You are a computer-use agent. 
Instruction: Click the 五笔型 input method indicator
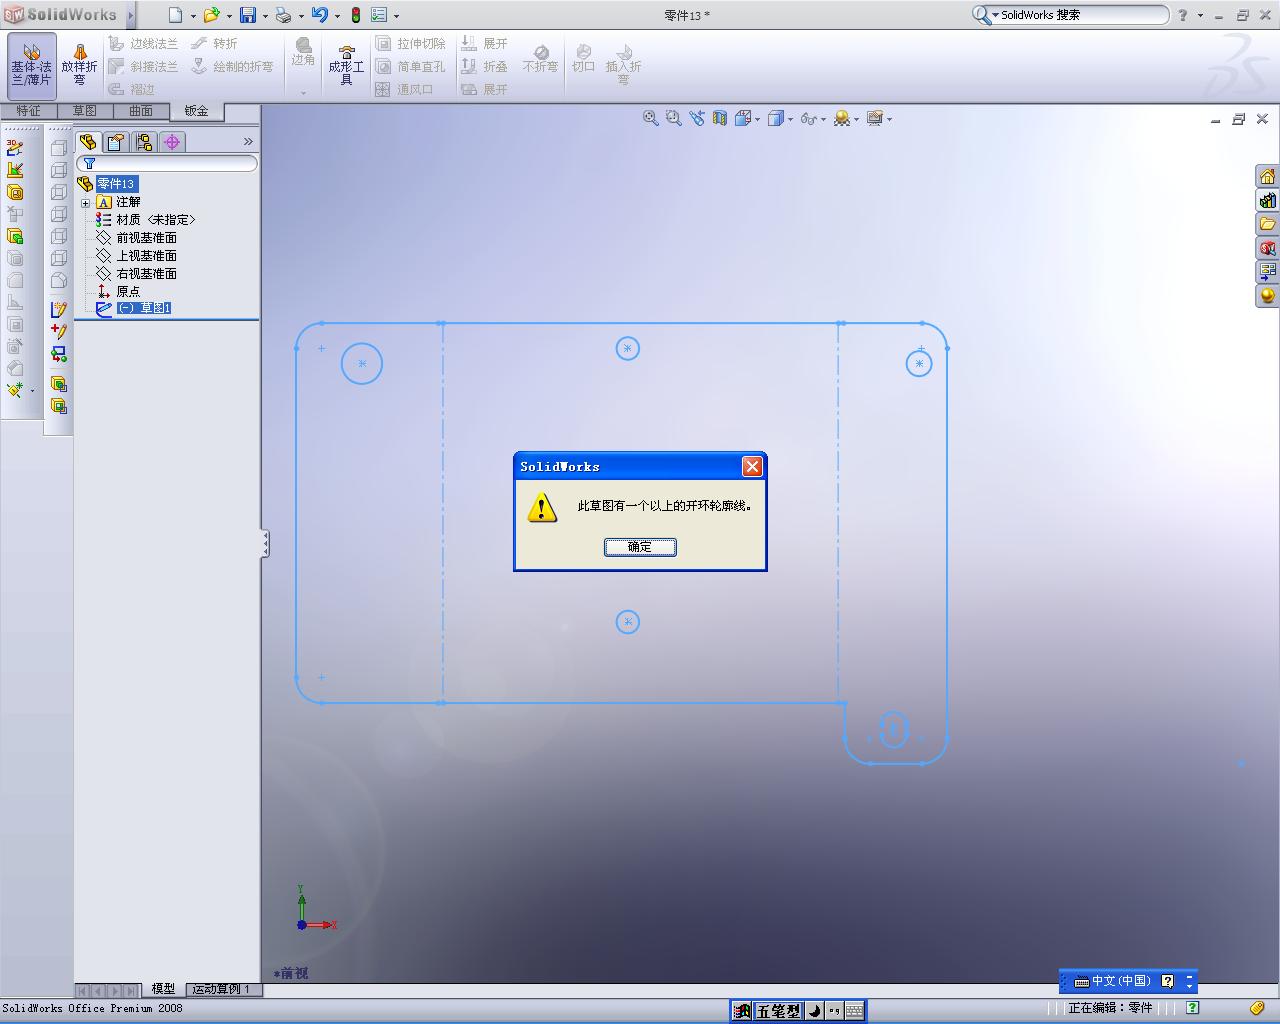(778, 1011)
